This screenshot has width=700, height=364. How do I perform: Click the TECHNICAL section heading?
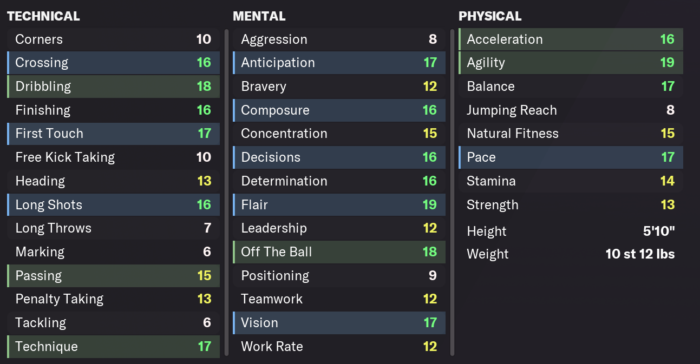pos(43,16)
